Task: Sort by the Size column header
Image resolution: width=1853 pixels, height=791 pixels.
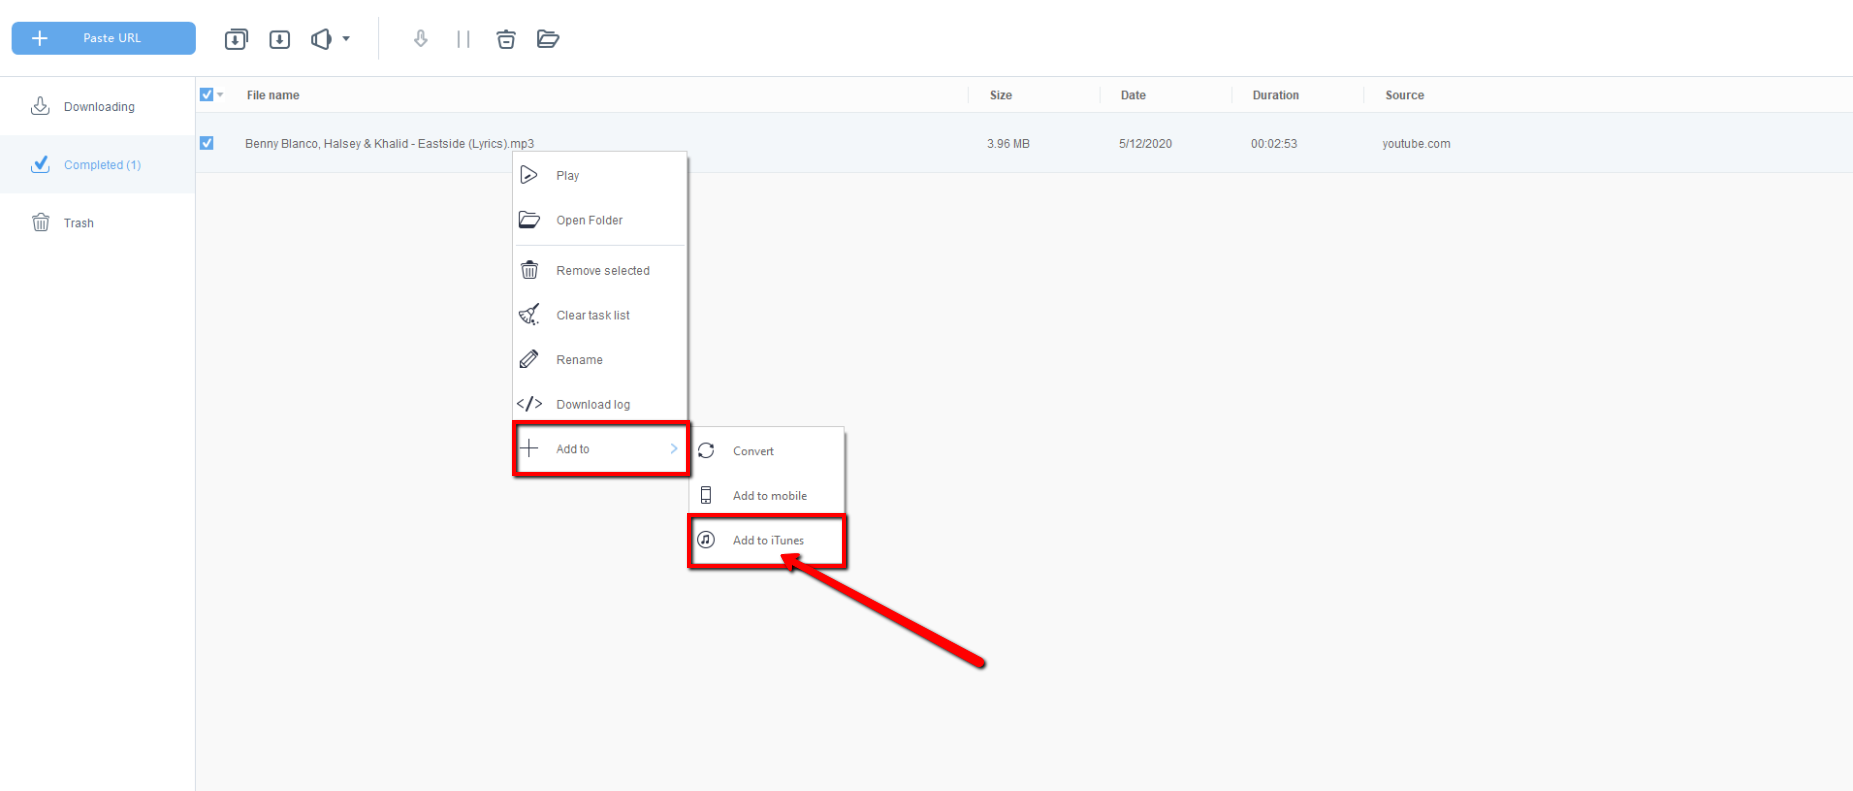Action: (x=1000, y=95)
